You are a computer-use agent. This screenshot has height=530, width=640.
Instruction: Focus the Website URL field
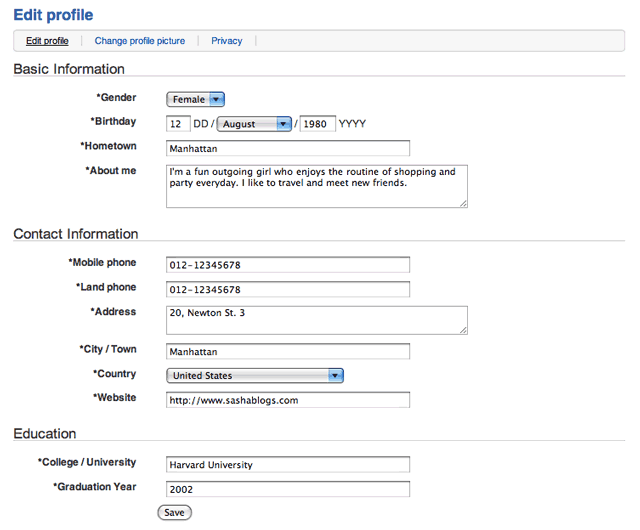point(288,400)
